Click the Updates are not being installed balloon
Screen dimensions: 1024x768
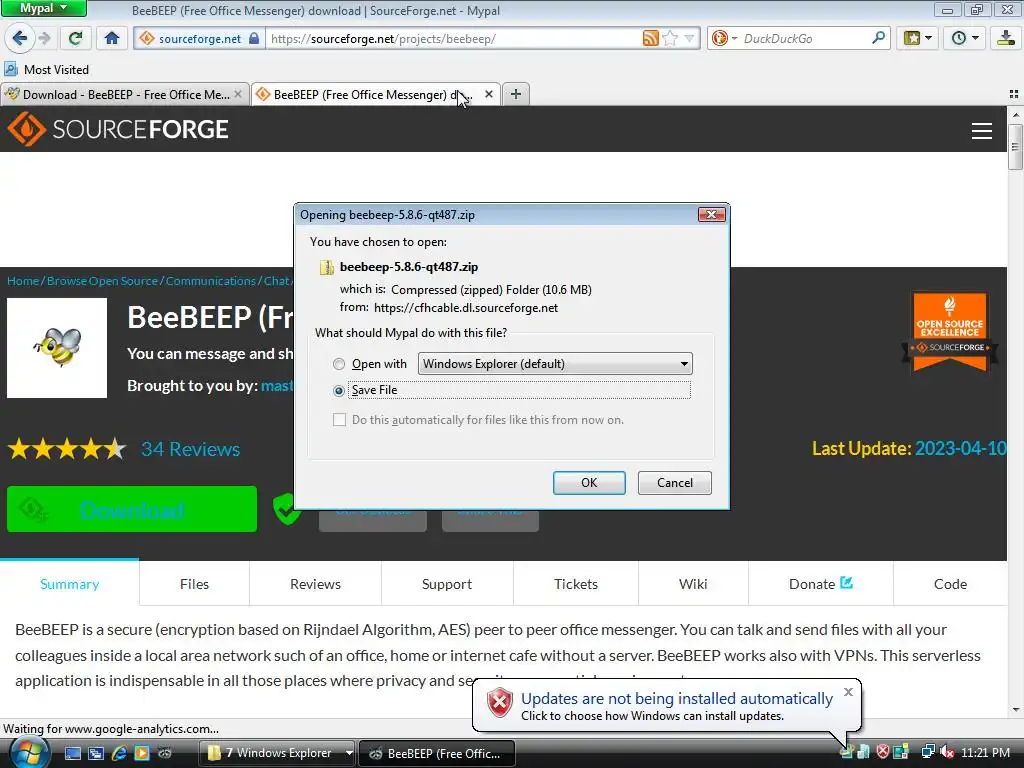tap(667, 706)
